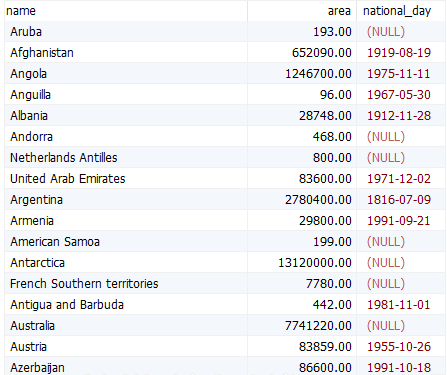Click area value 86600.00
The height and width of the screenshot is (375, 447).
pos(325,368)
